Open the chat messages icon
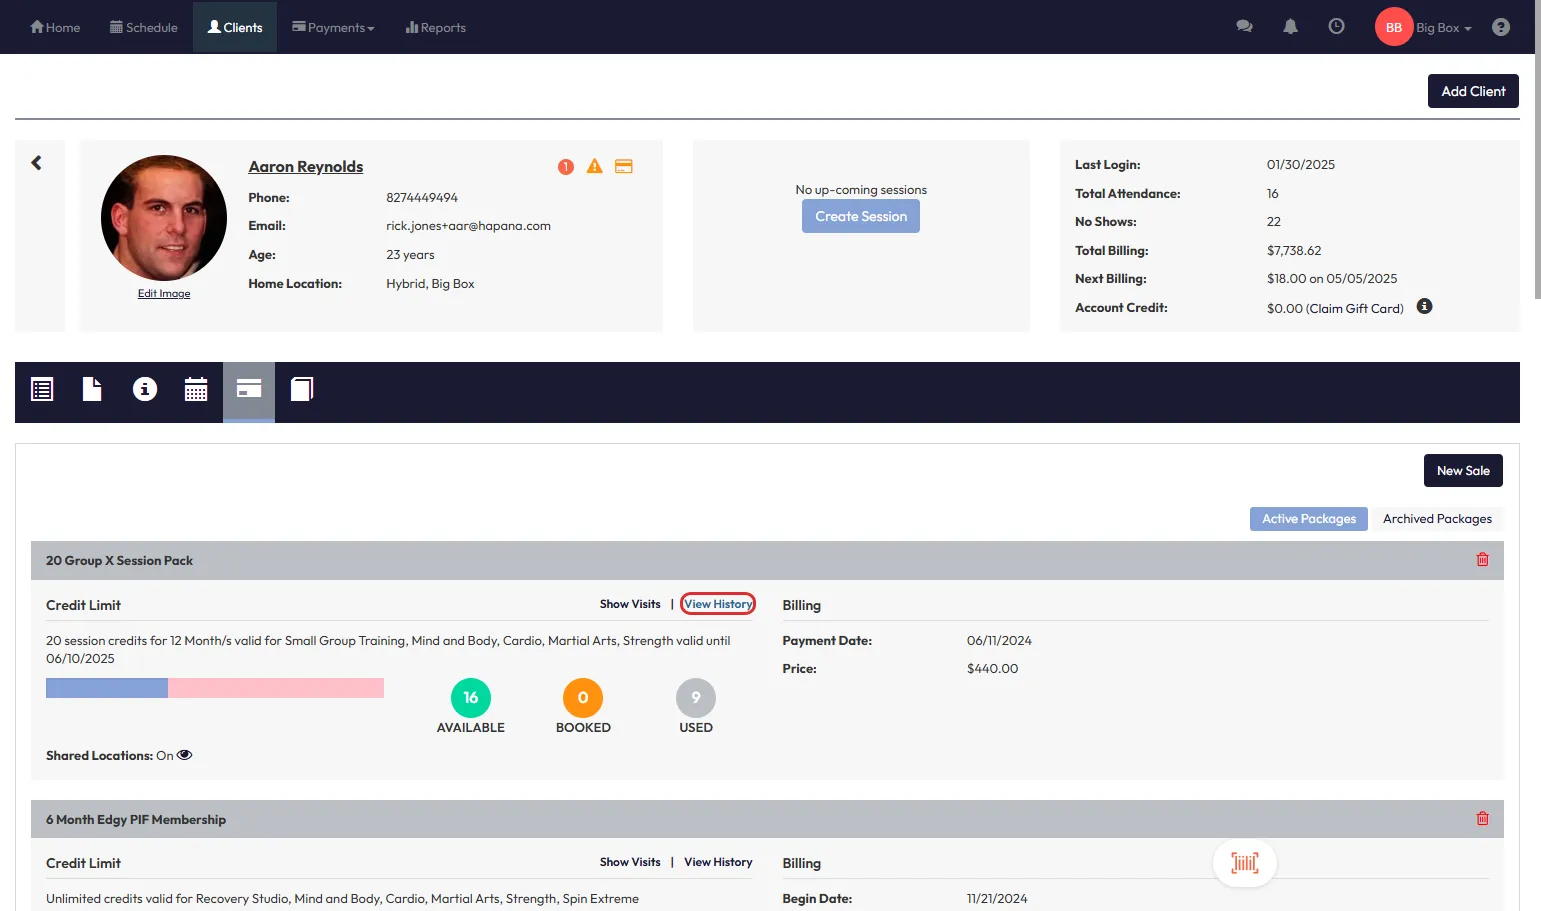Image resolution: width=1541 pixels, height=911 pixels. 1244,27
